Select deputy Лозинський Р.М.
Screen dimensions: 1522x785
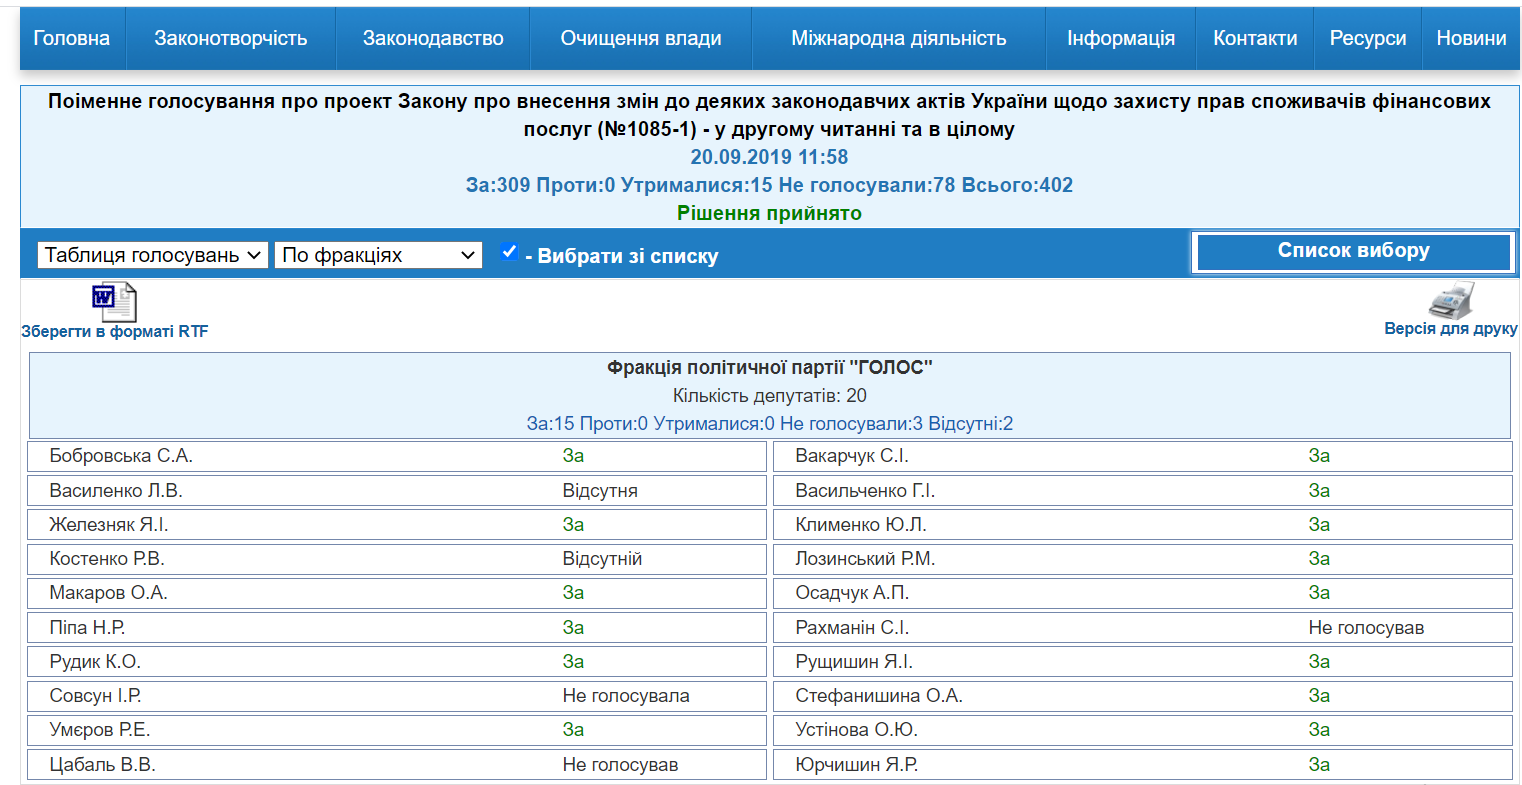(x=865, y=559)
